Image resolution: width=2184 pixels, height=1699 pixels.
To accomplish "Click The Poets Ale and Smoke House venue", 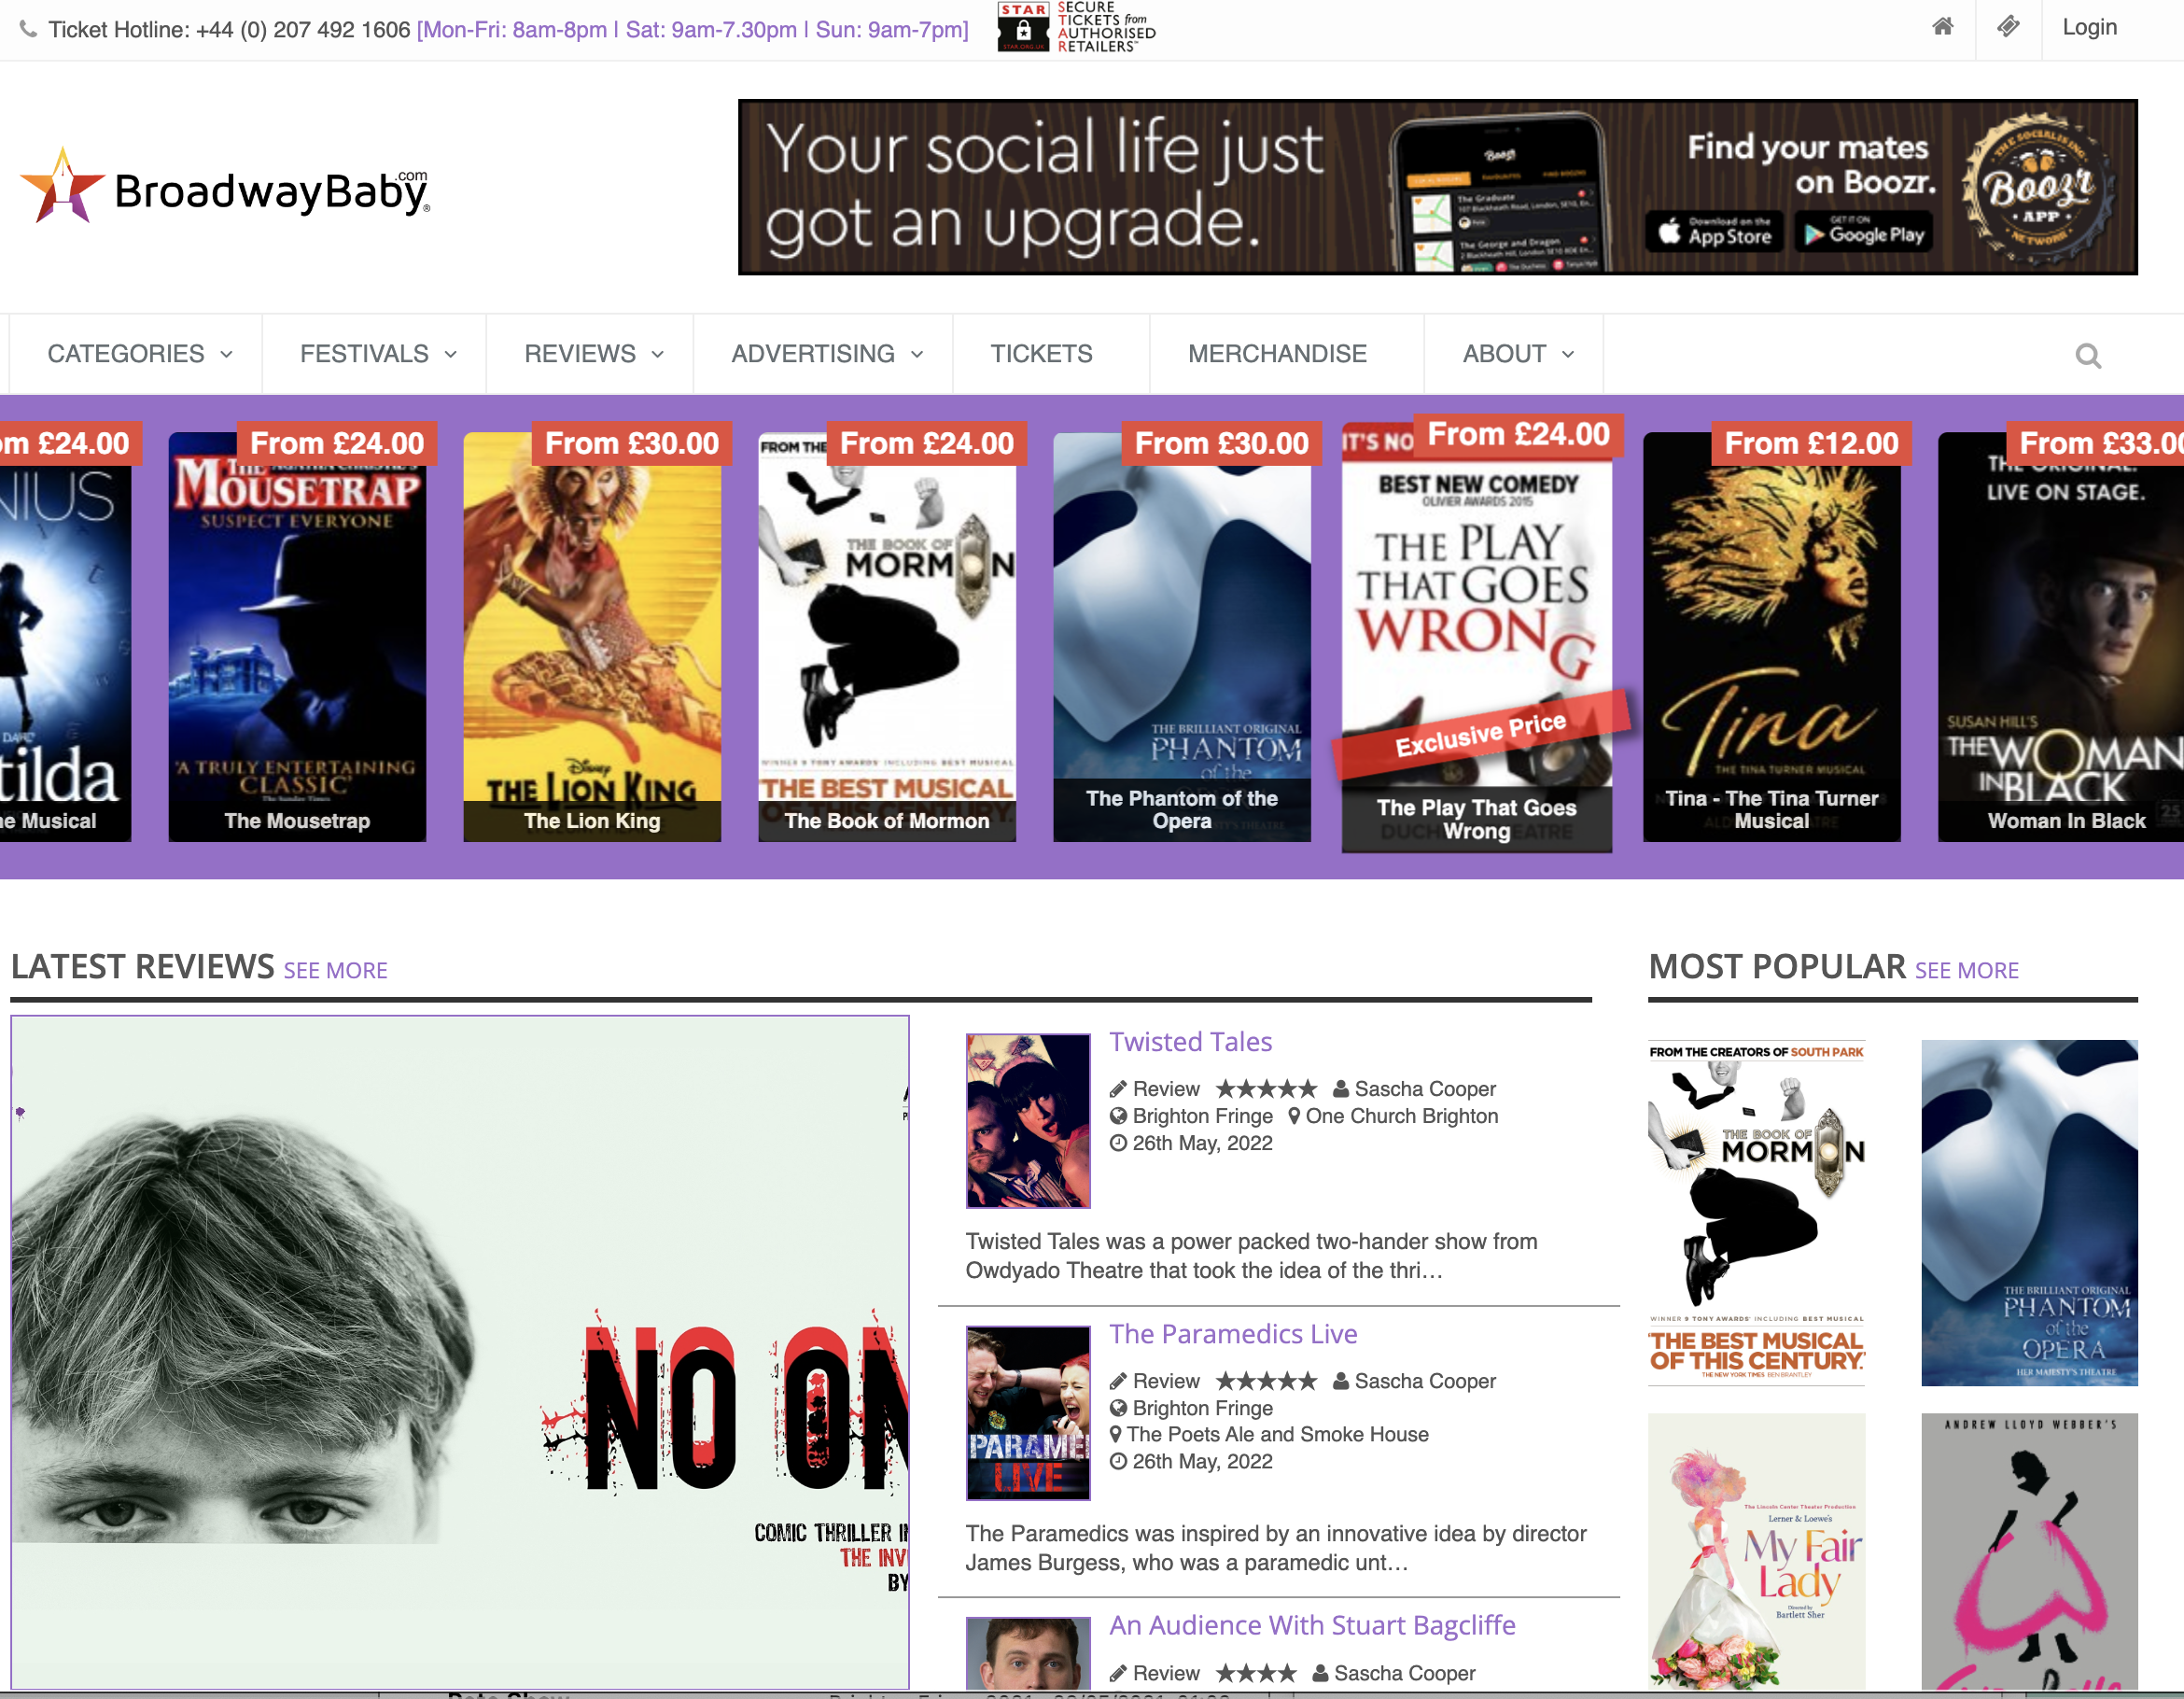I will click(1277, 1434).
